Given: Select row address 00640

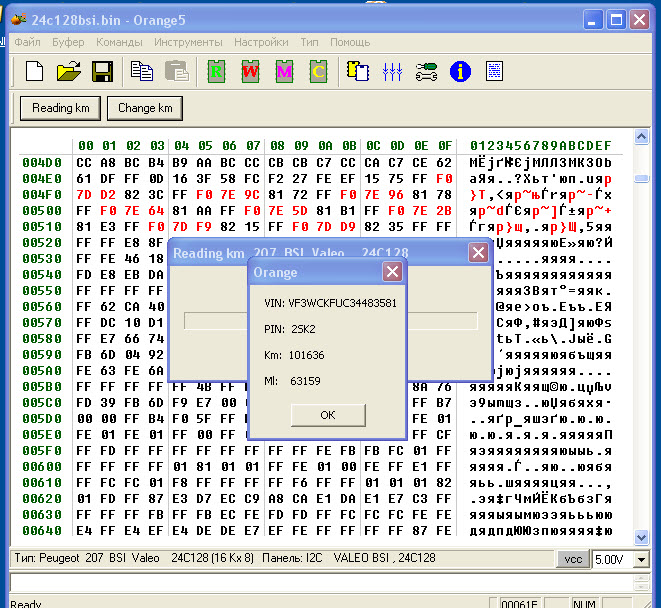Looking at the screenshot, I should 42,531.
